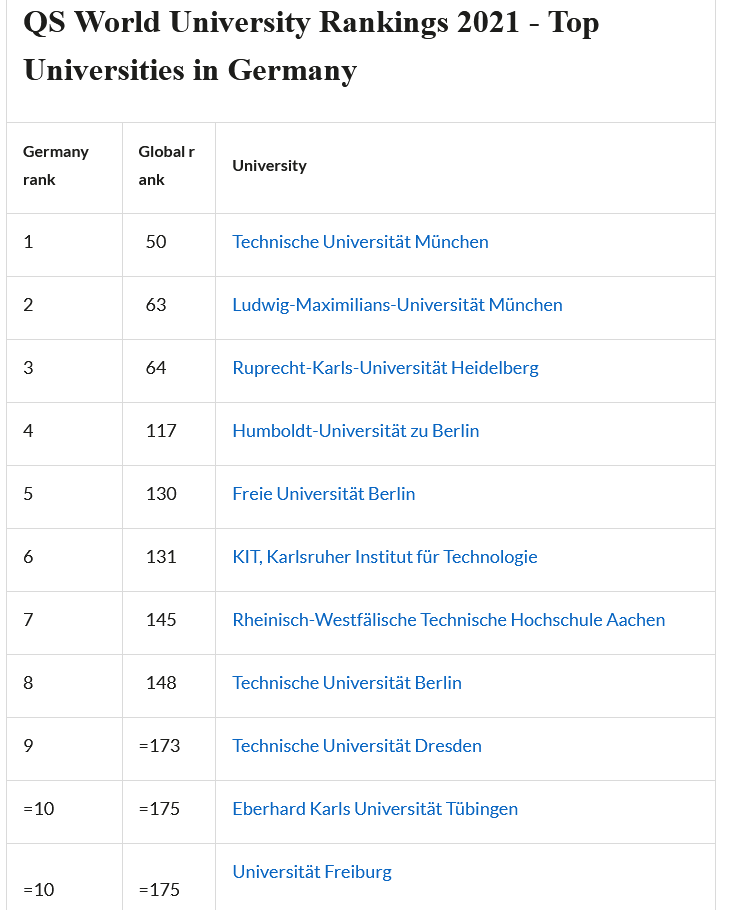
Task: Click the QS World University Rankings heading
Action: point(311,46)
